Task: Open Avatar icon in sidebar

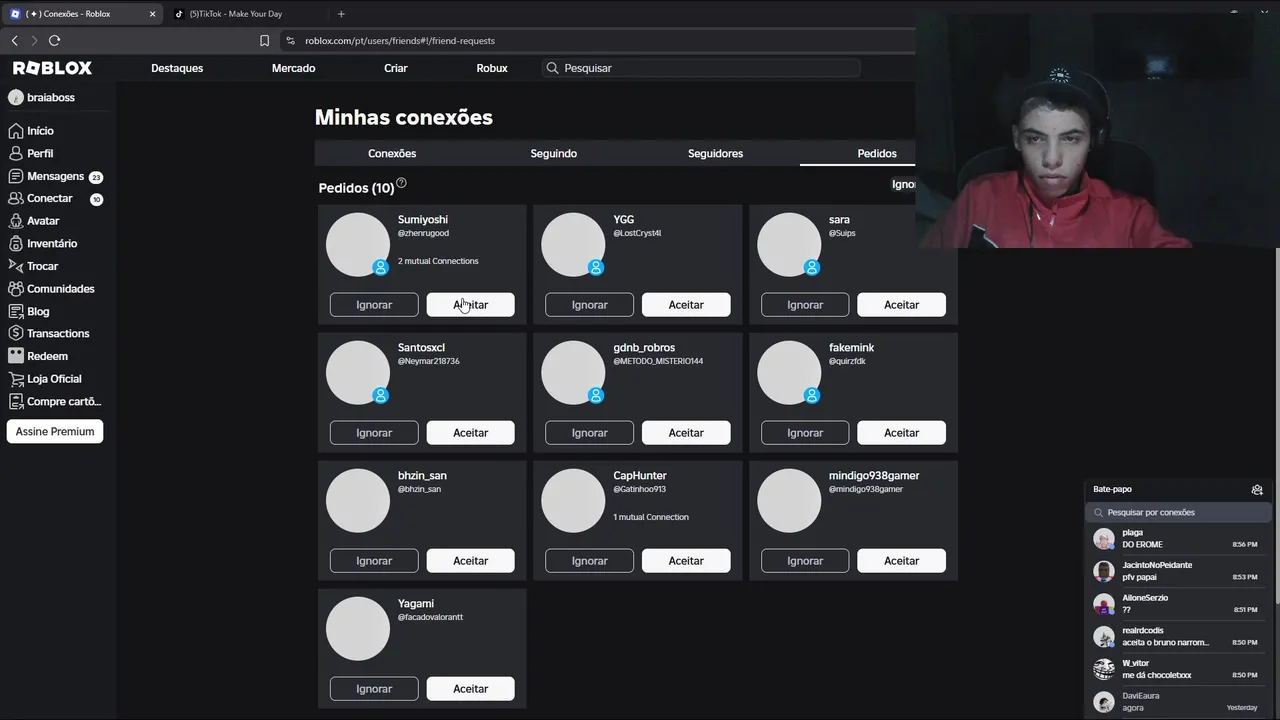Action: [15, 221]
